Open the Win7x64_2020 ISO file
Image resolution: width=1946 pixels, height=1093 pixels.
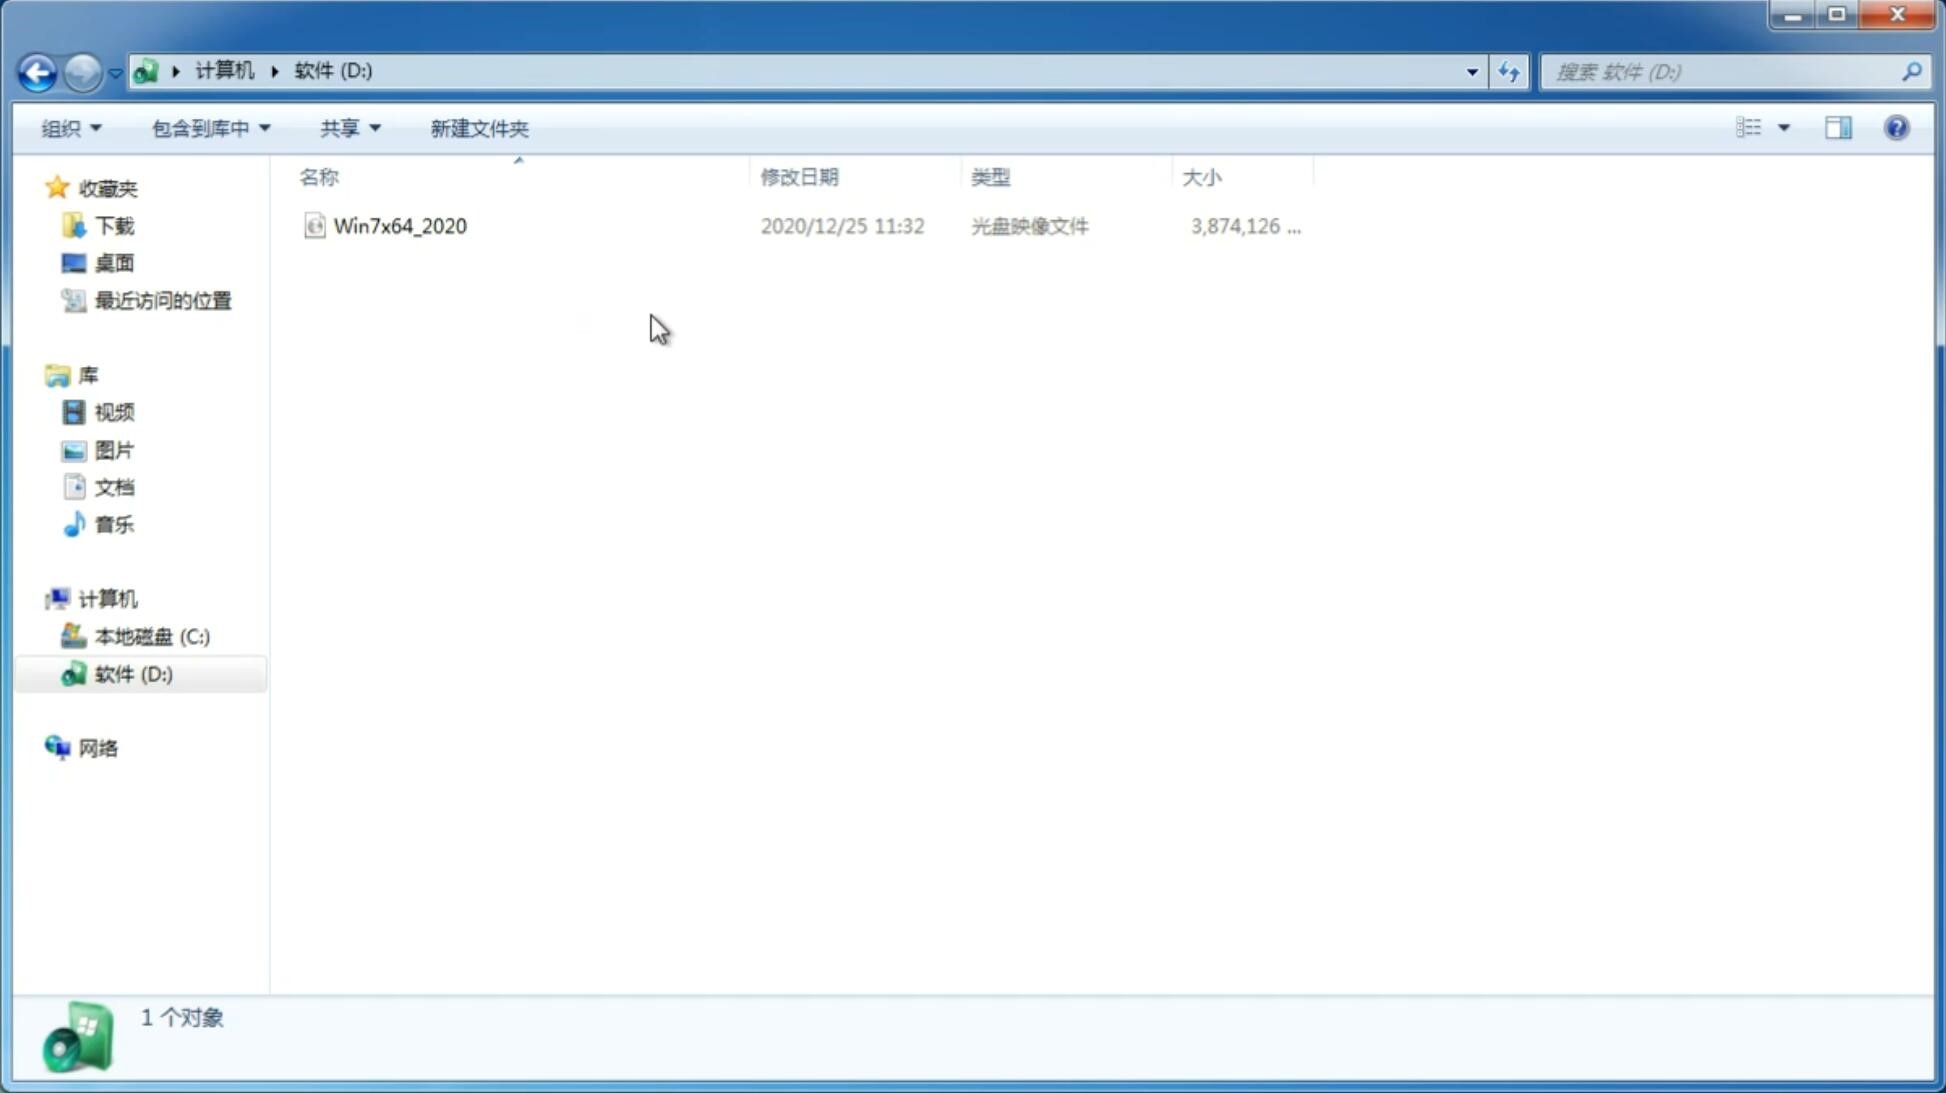[x=398, y=226]
